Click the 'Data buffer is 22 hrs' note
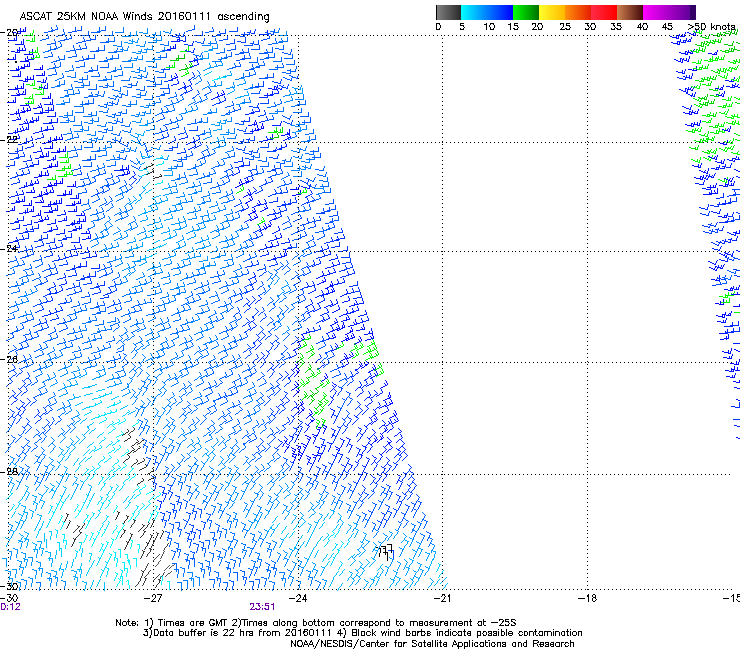This screenshot has width=740, height=650. click(x=362, y=633)
